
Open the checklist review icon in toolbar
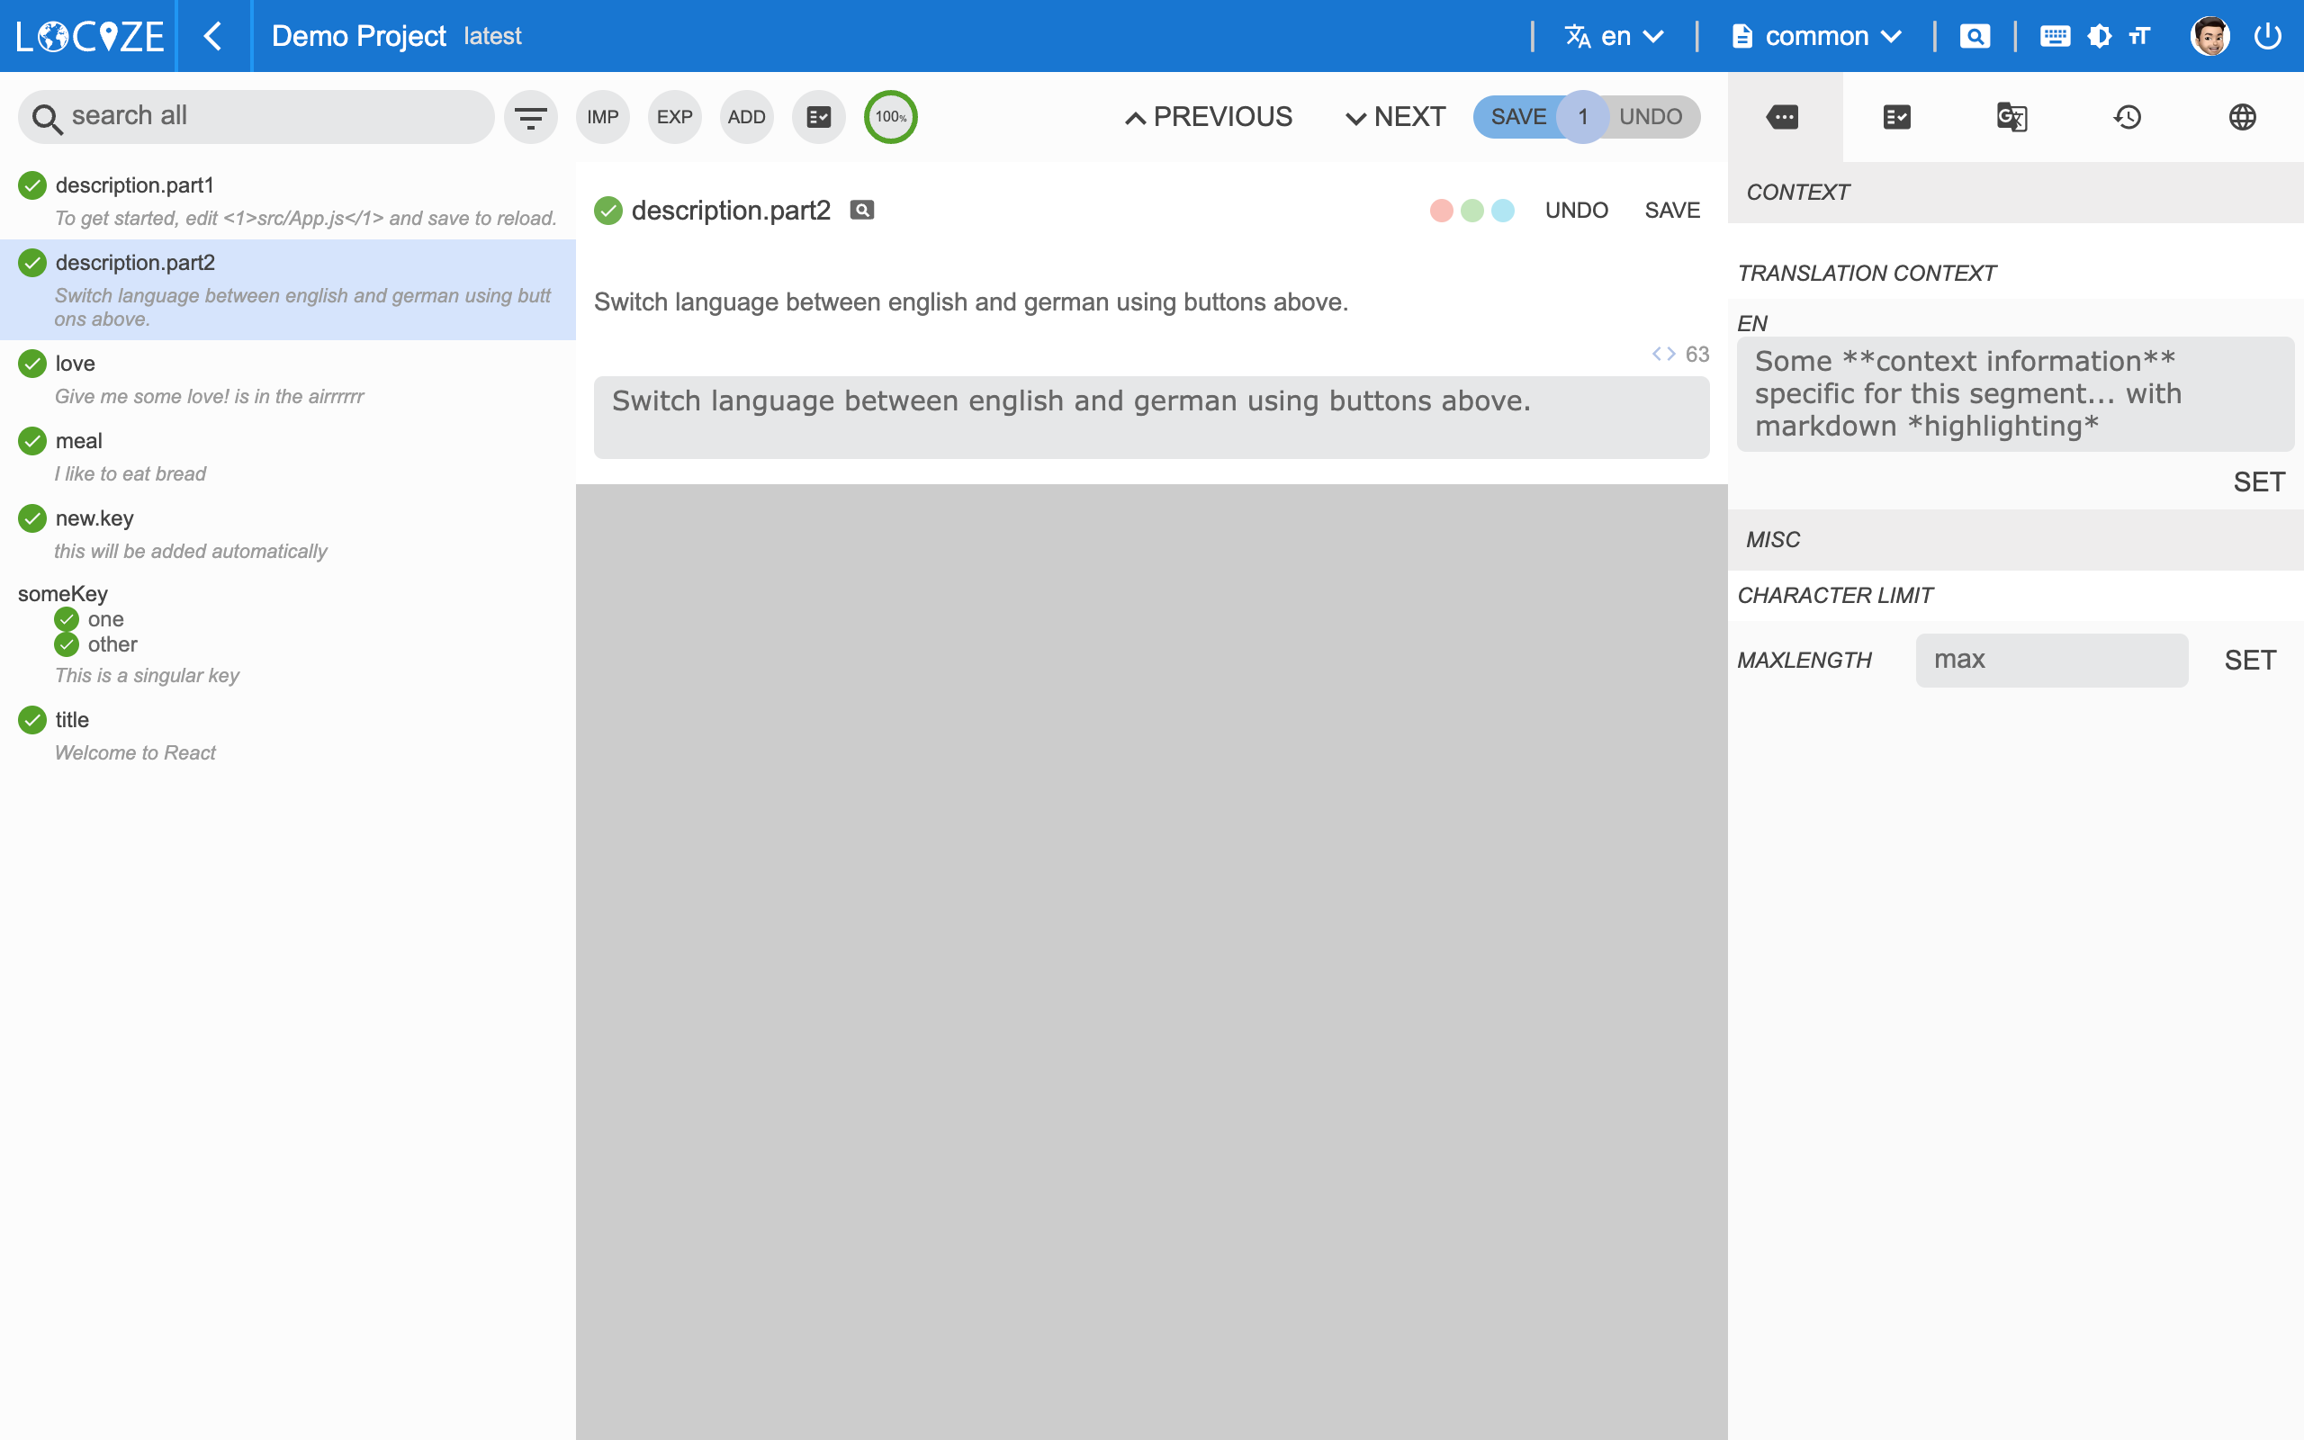click(818, 117)
